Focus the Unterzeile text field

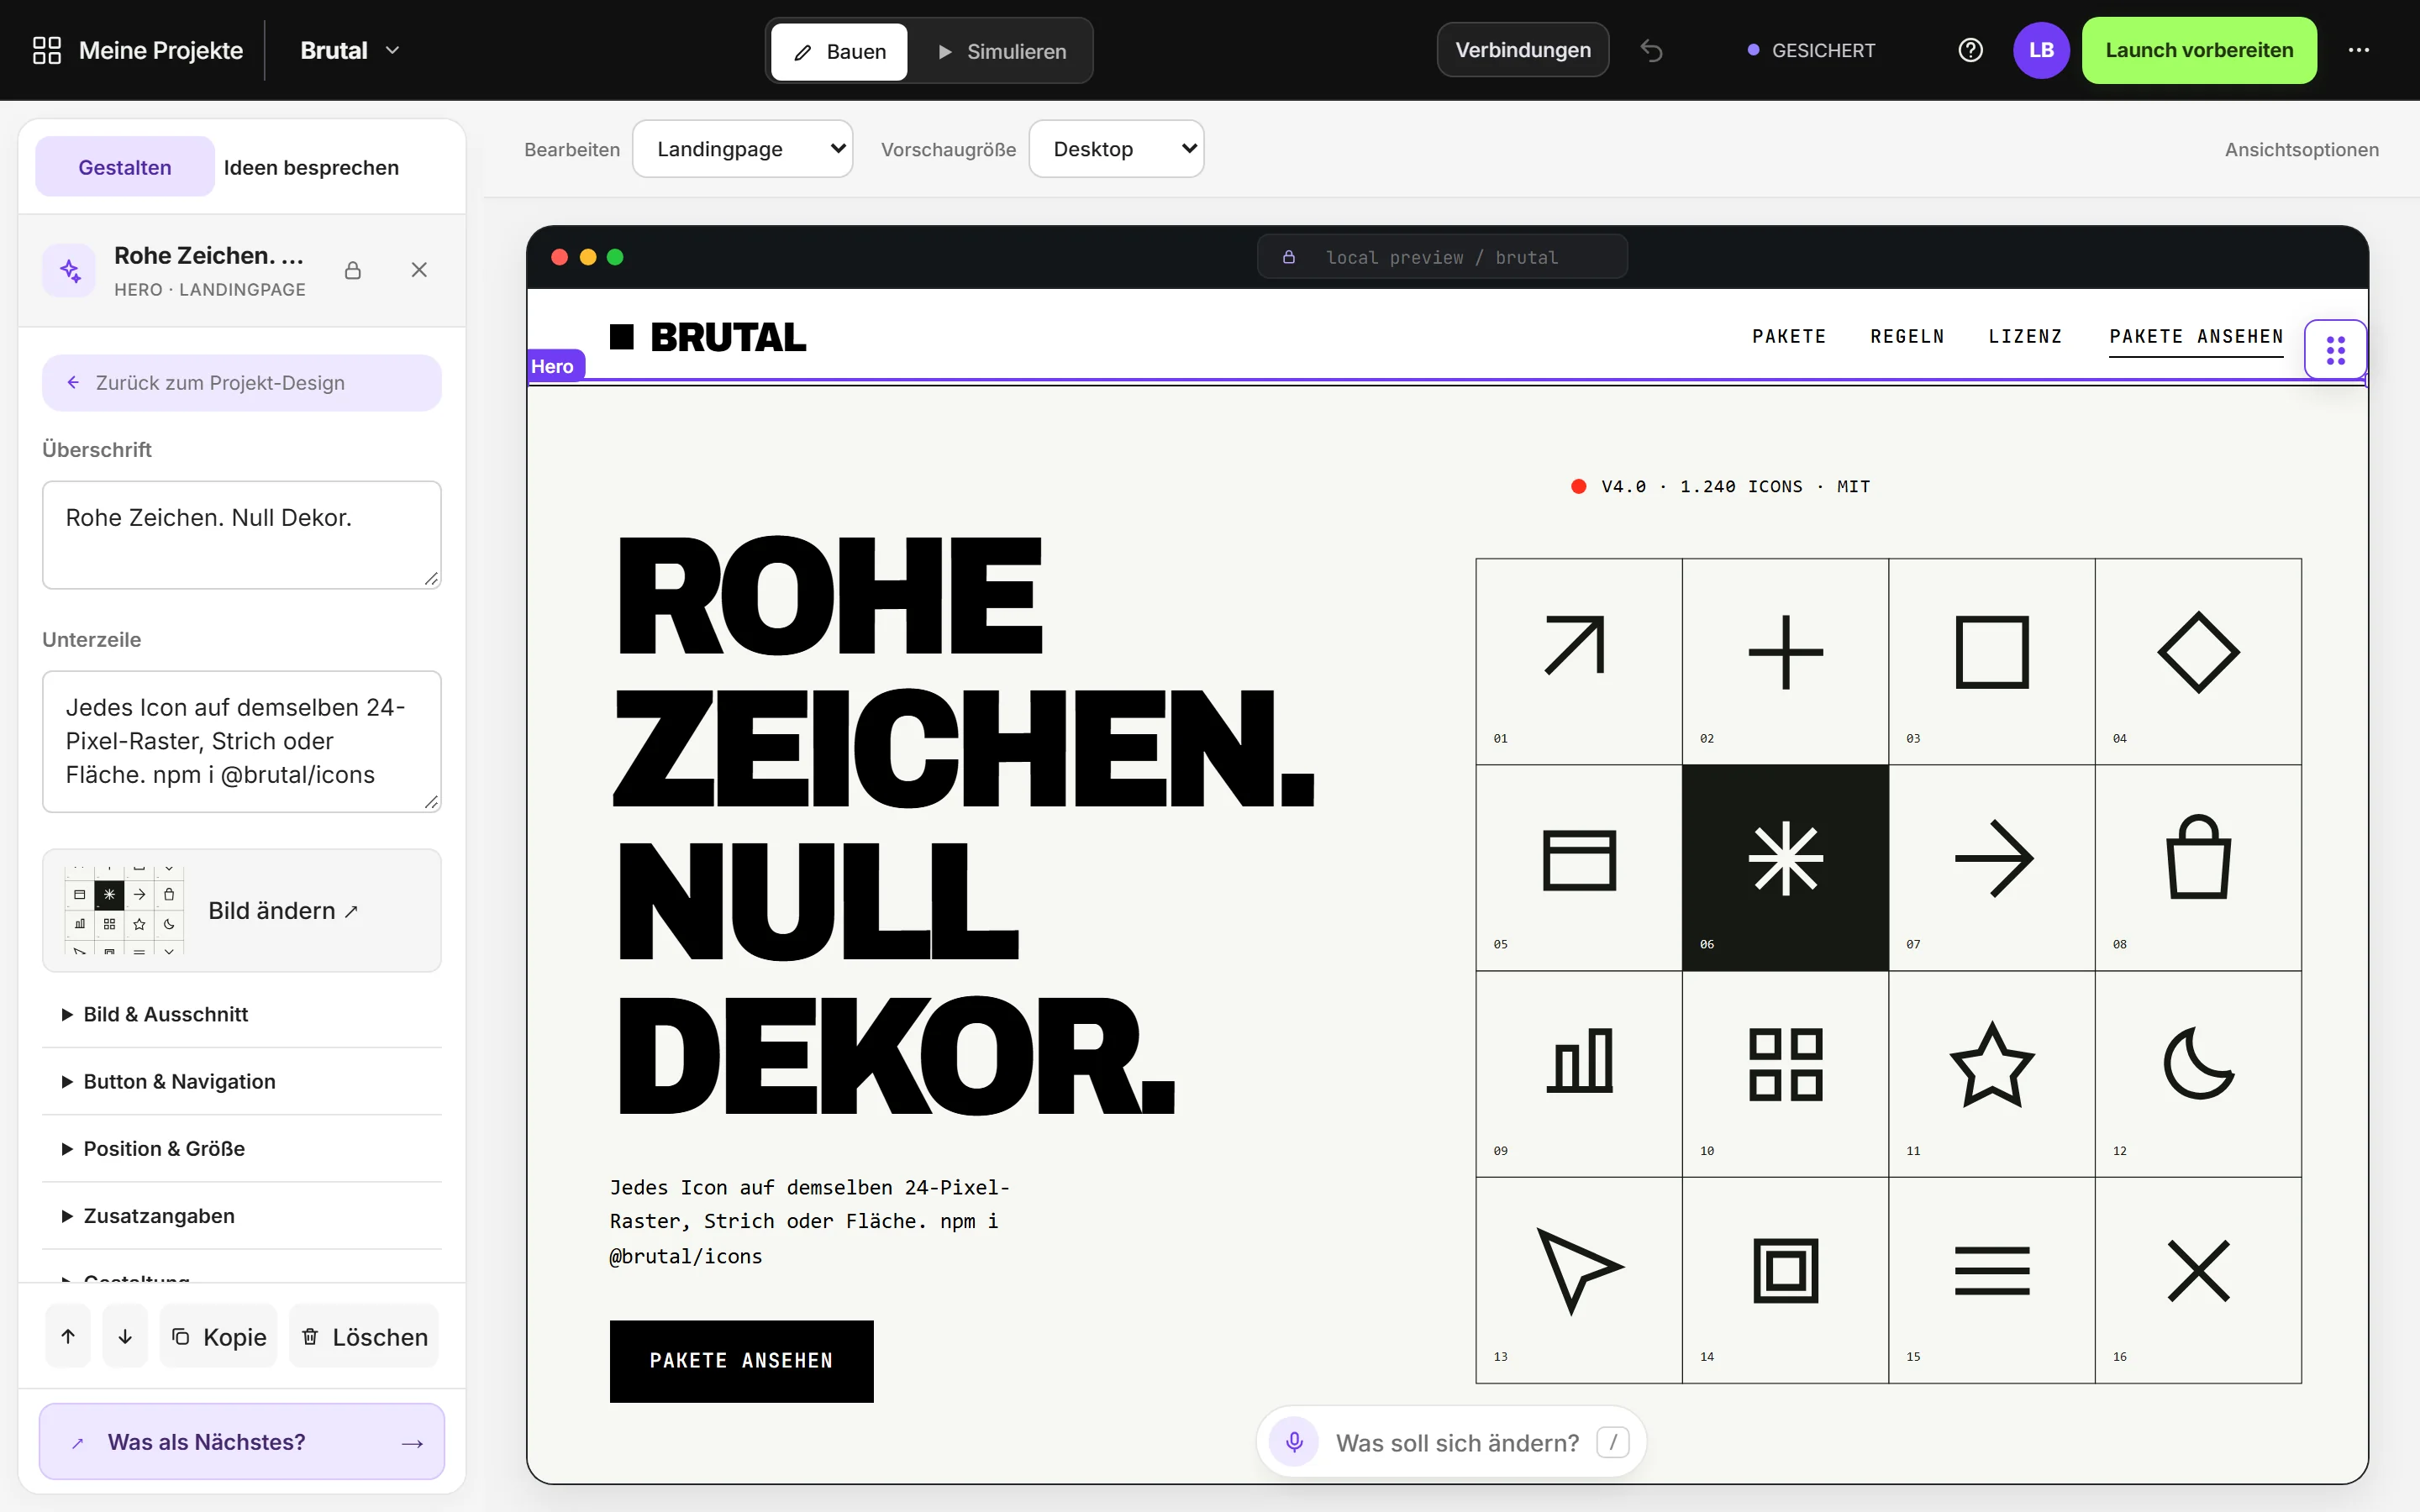tap(242, 741)
